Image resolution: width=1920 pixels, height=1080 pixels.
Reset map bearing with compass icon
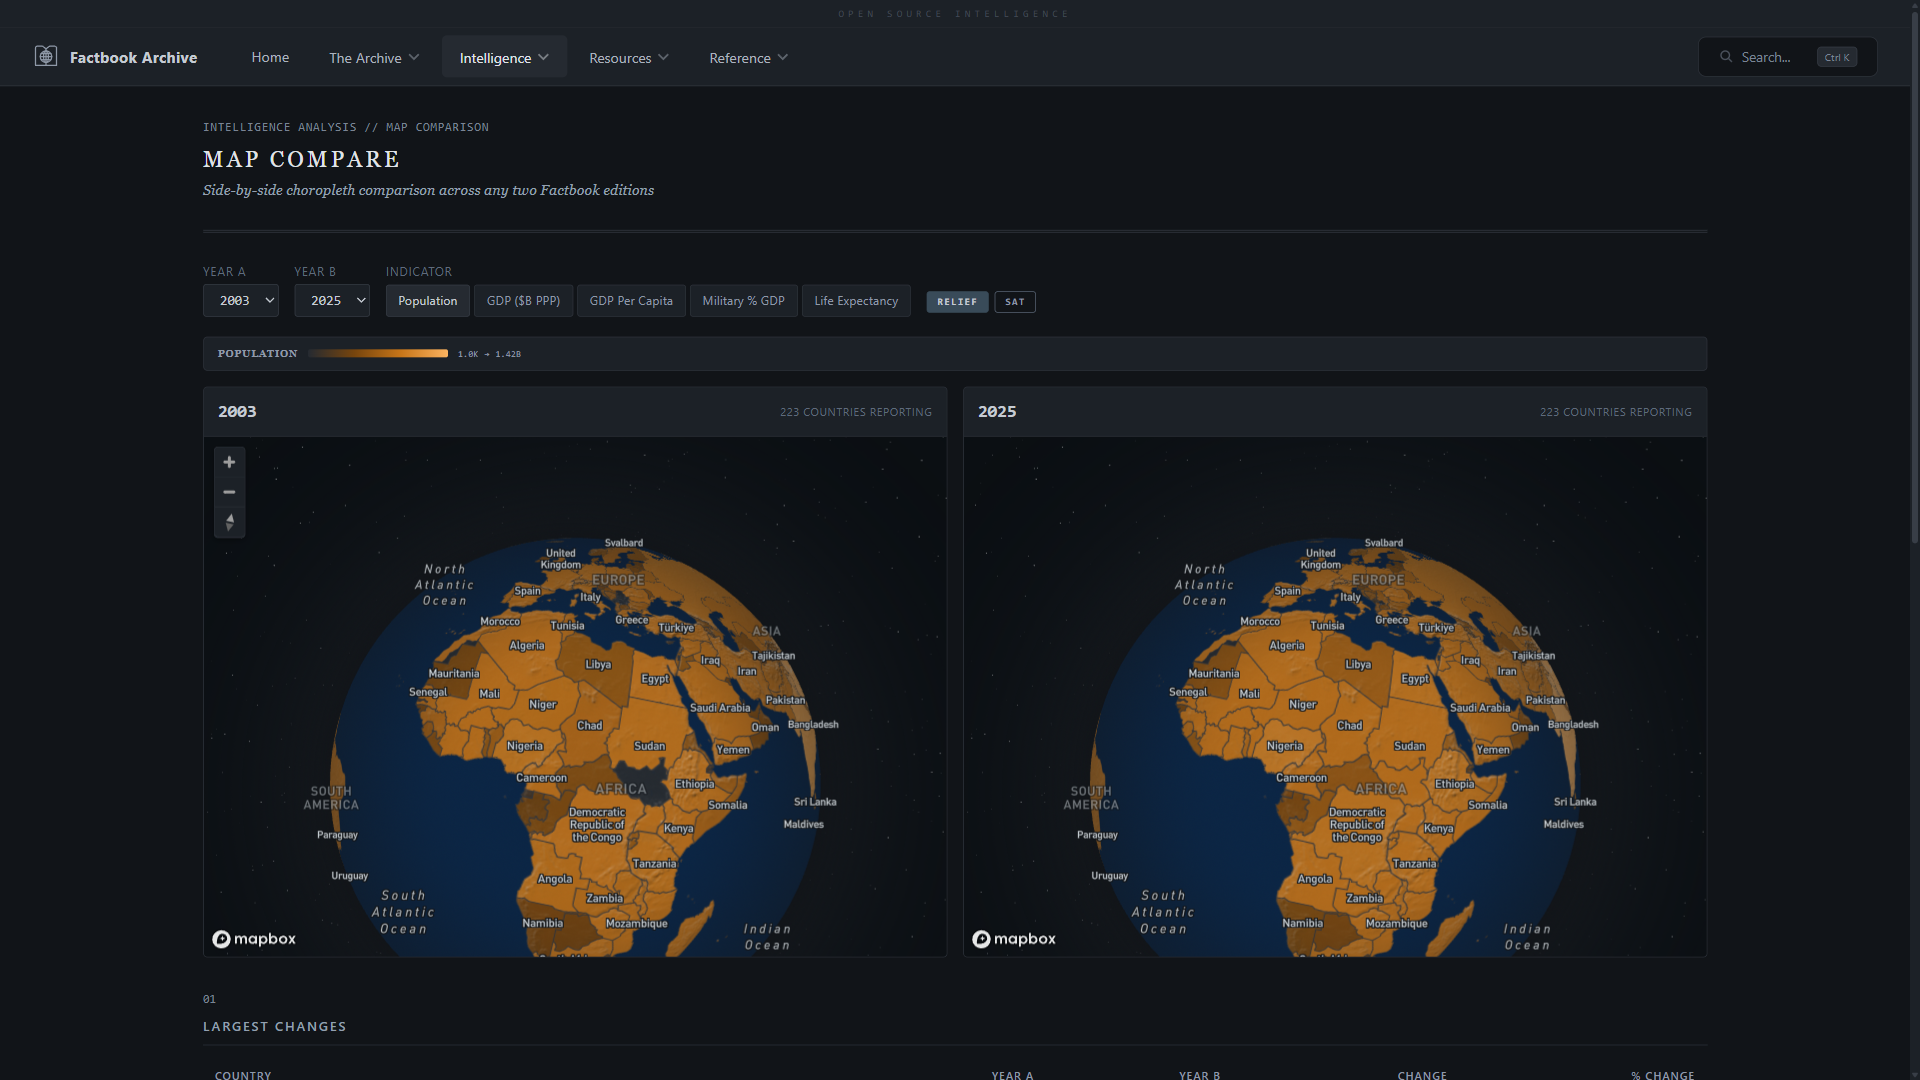point(229,522)
